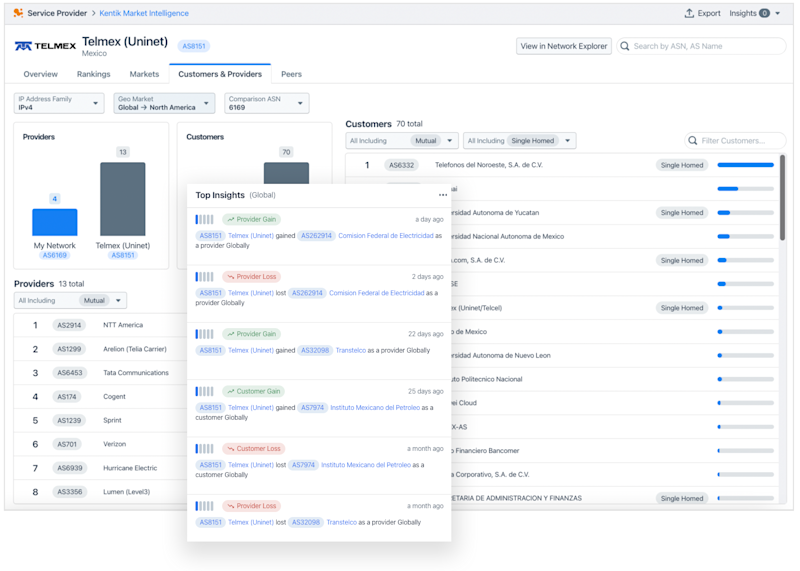
Task: Click the Customer Loss badge
Action: click(254, 449)
